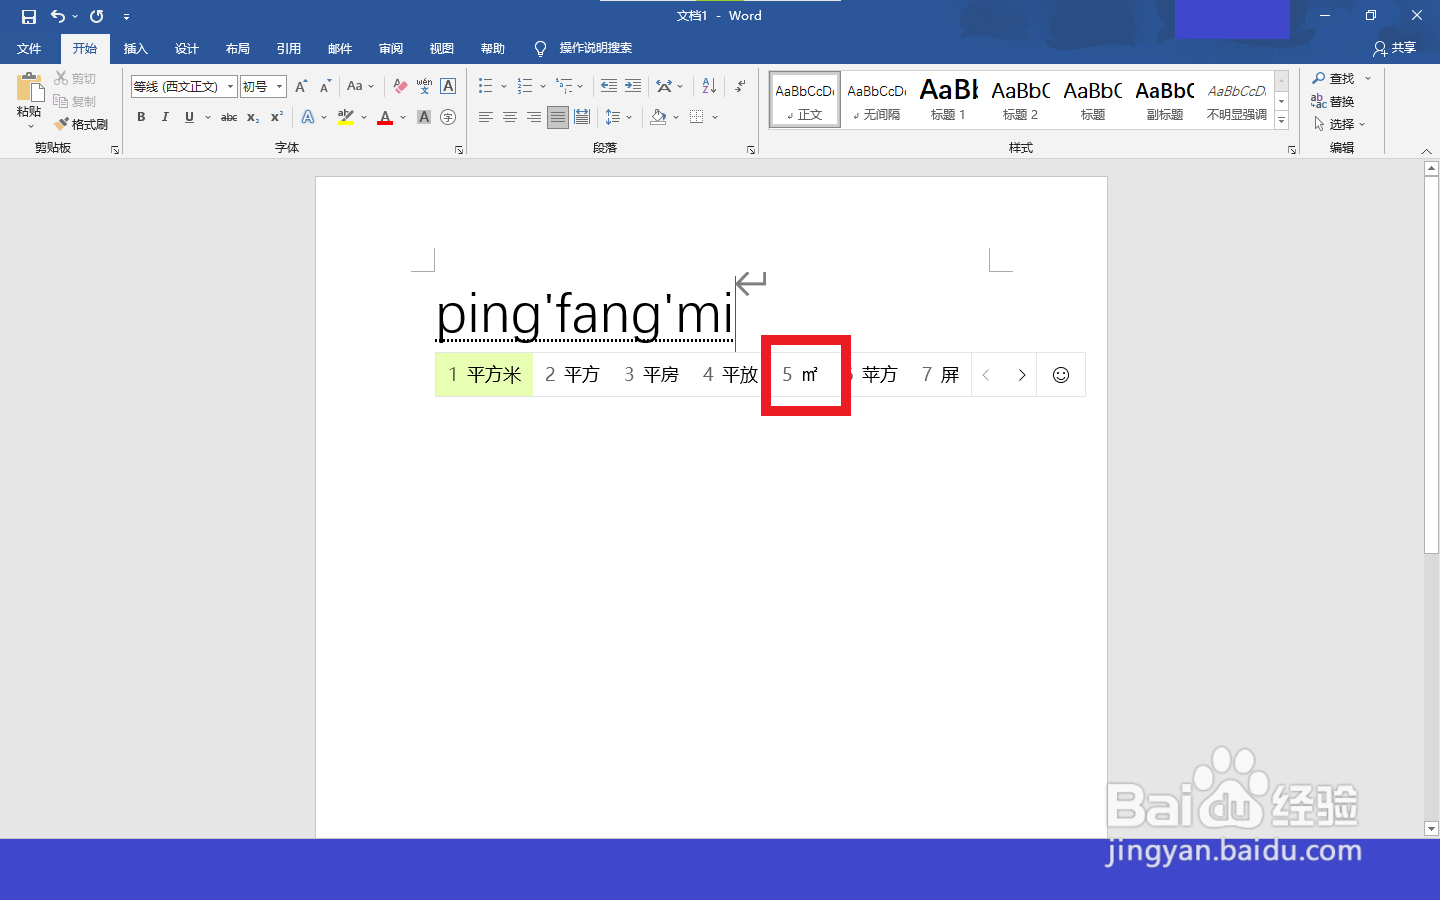
Task: Switch to the 视图 ribbon tab
Action: [x=441, y=48]
